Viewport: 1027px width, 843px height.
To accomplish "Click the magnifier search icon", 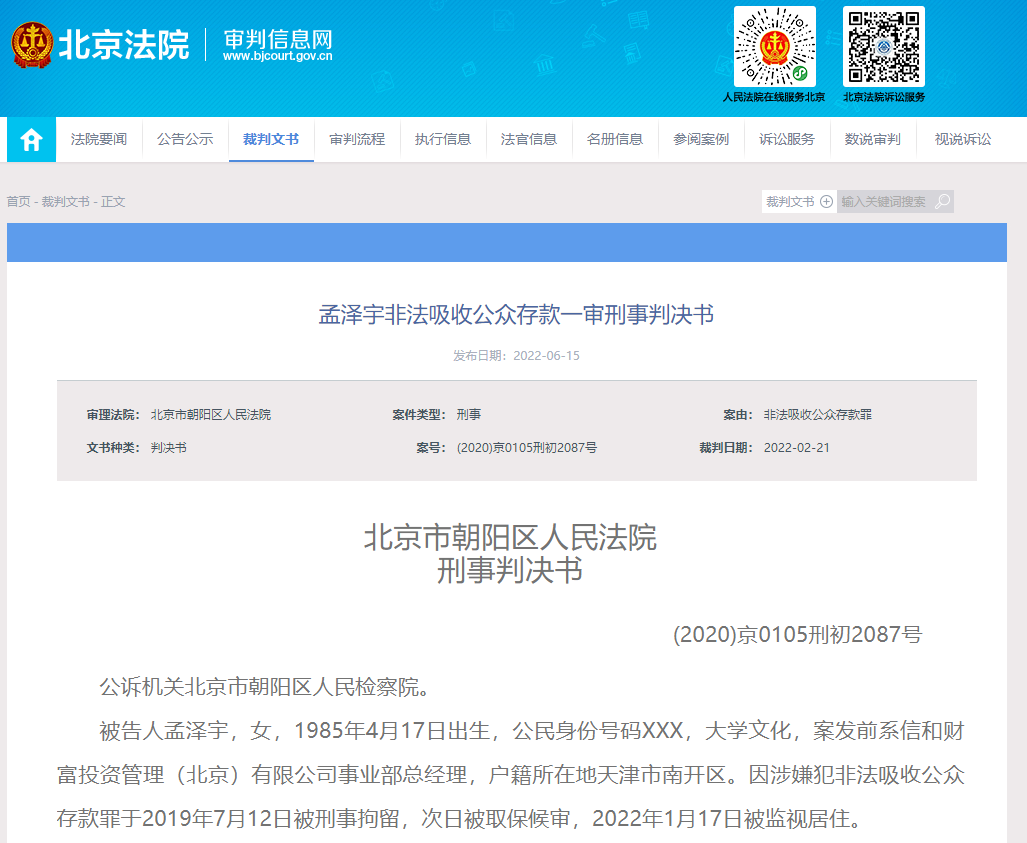I will (x=942, y=202).
